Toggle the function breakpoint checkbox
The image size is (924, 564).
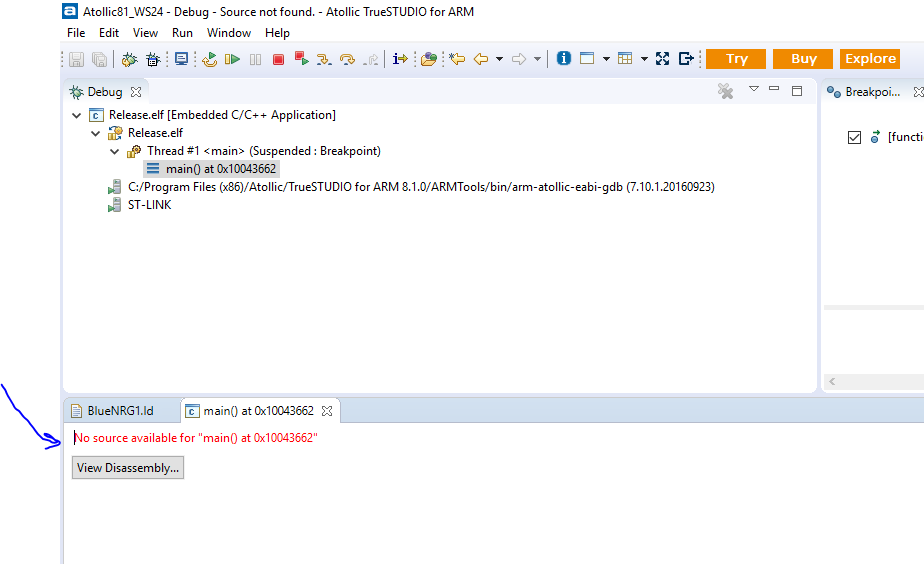point(854,137)
